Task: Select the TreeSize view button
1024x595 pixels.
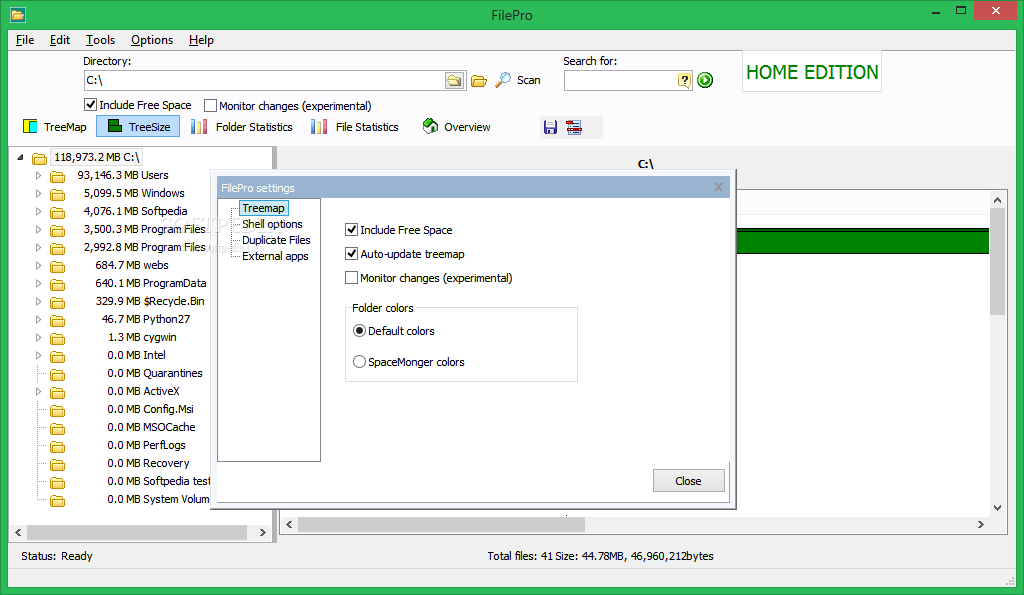Action: tap(138, 126)
